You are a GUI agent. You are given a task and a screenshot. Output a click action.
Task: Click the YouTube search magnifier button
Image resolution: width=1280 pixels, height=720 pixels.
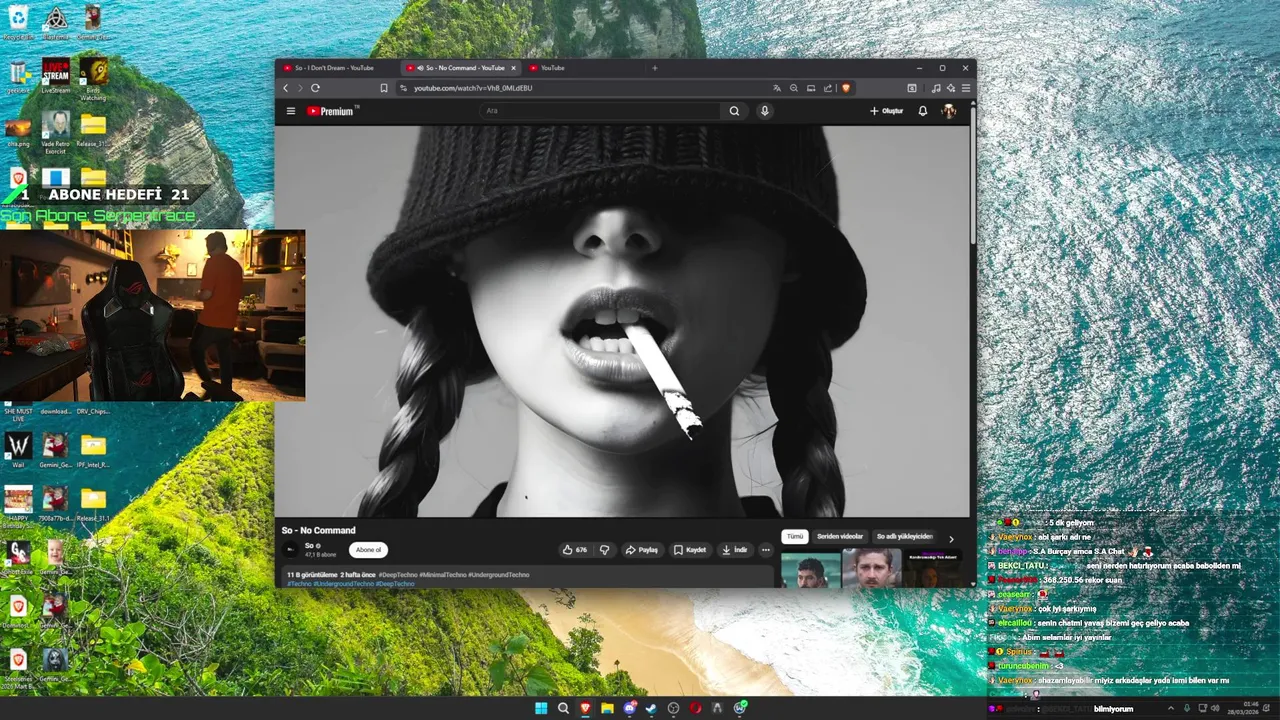pos(734,111)
